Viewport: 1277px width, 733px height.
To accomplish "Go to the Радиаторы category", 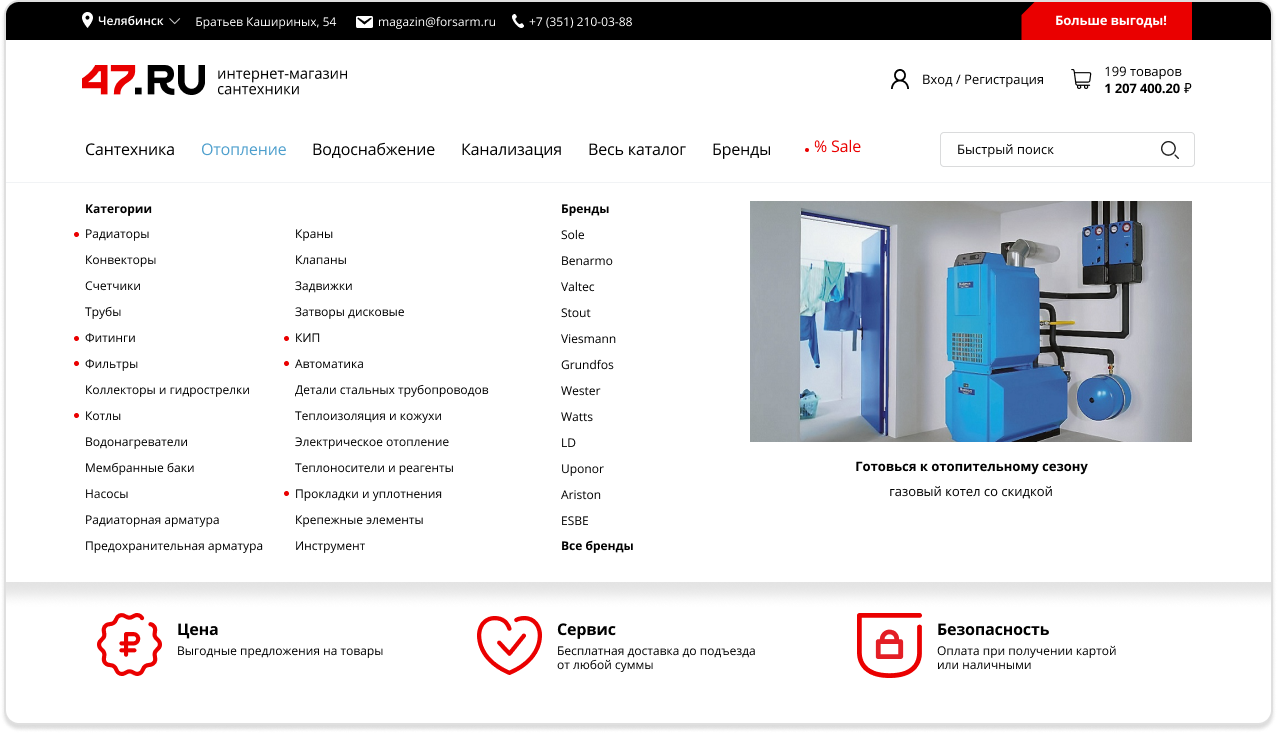I will [117, 234].
